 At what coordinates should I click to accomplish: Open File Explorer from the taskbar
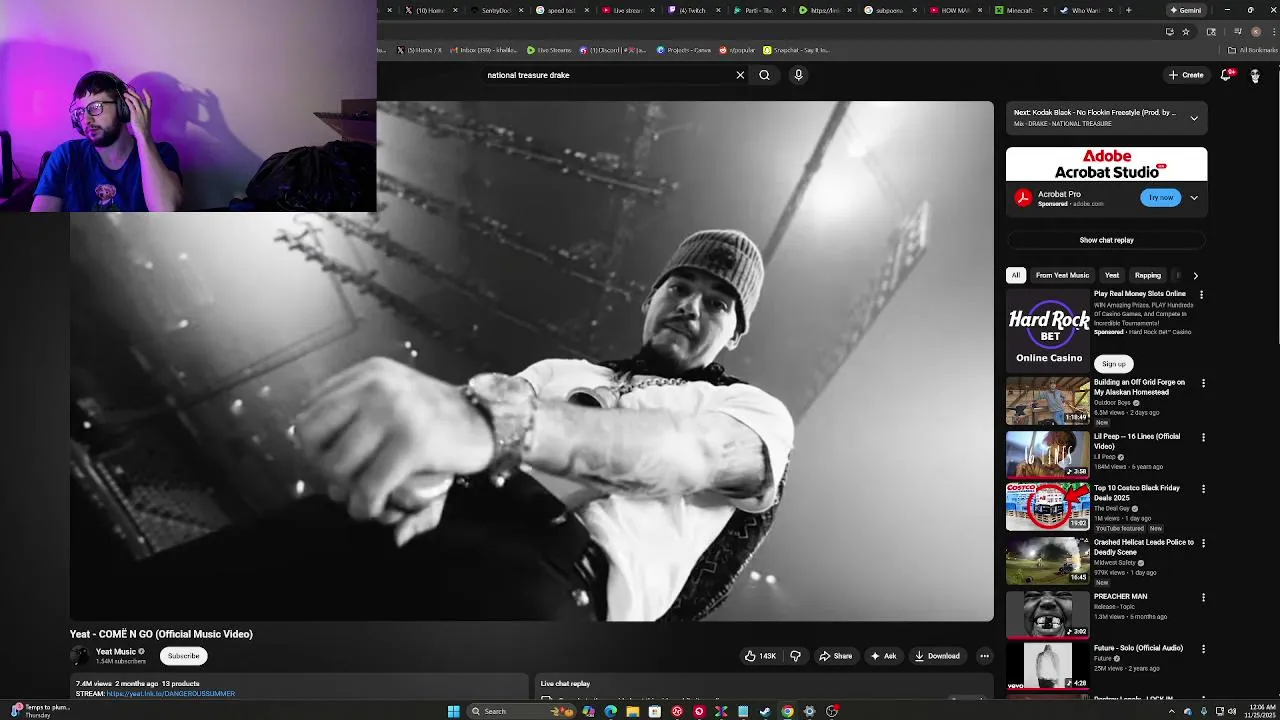(x=633, y=711)
